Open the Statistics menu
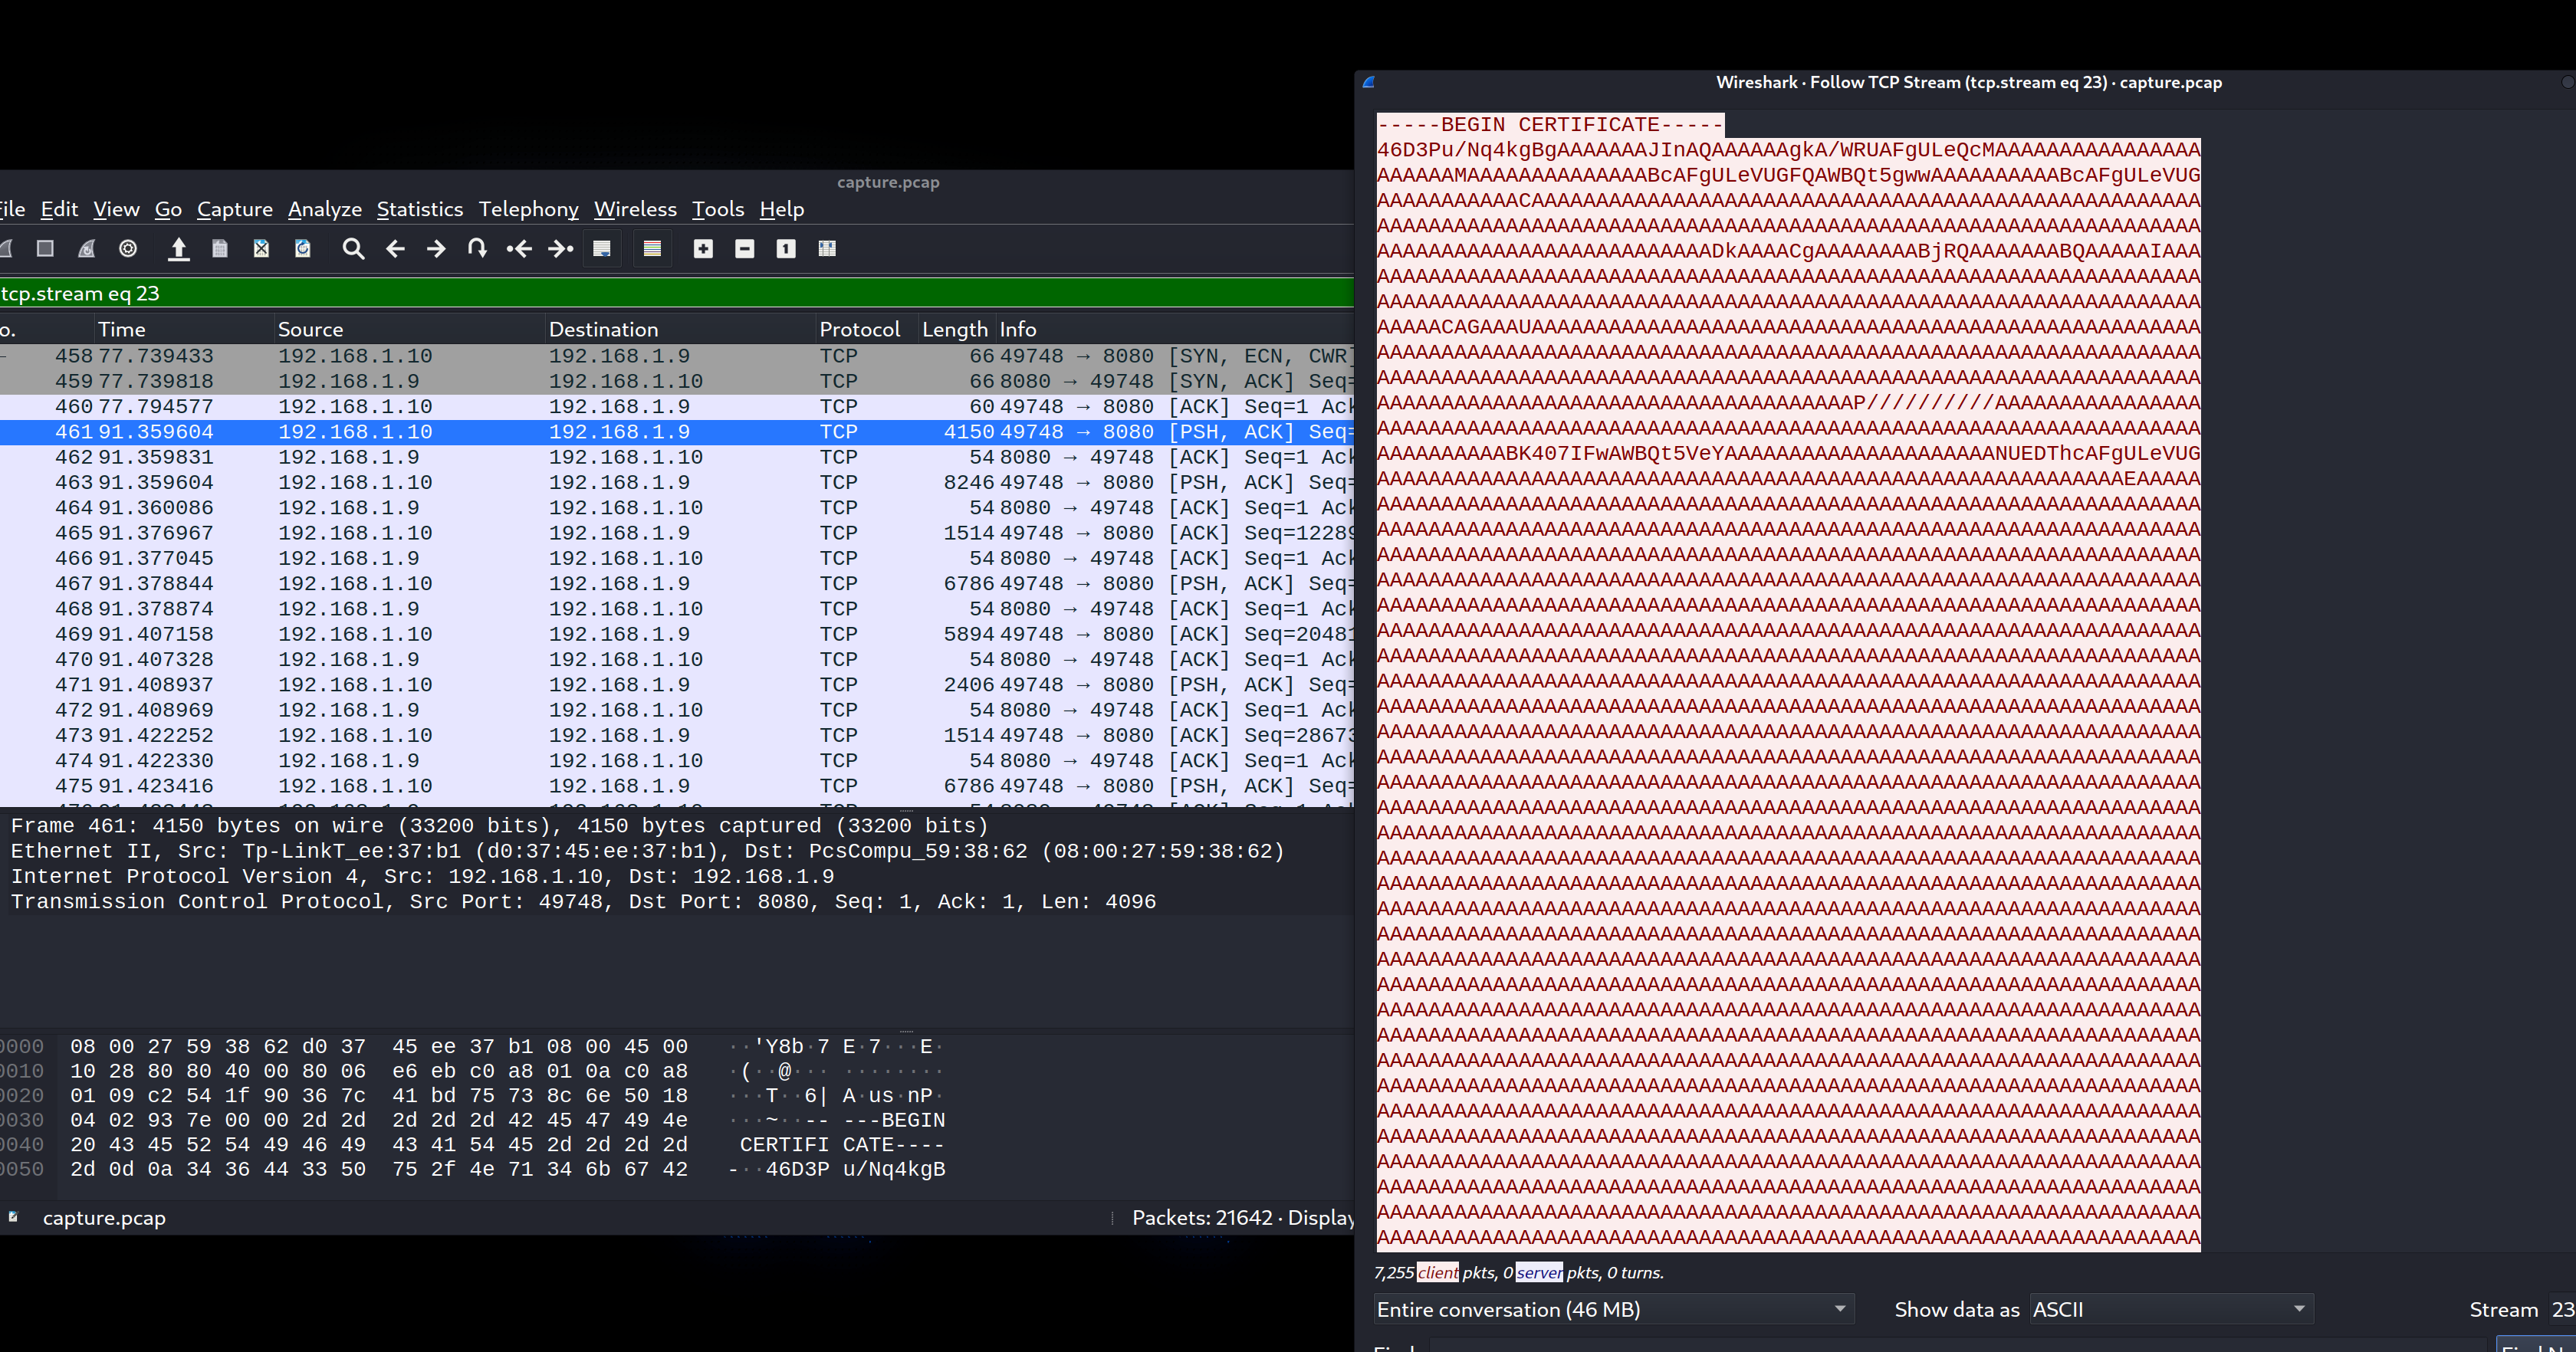This screenshot has width=2576, height=1352. tap(419, 209)
